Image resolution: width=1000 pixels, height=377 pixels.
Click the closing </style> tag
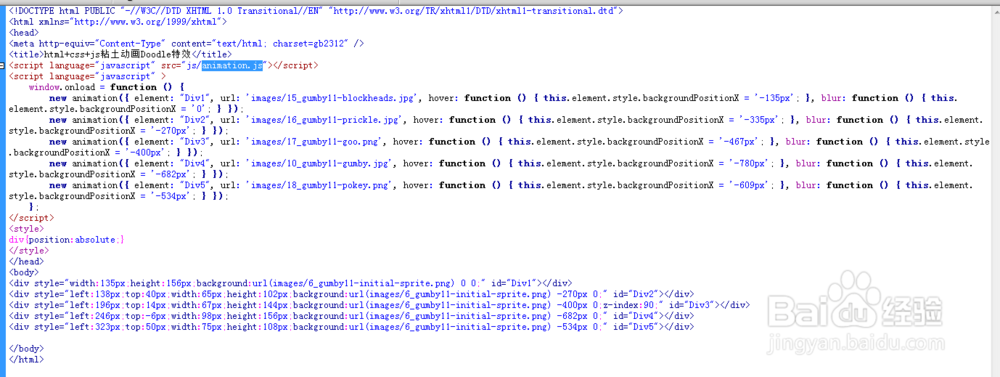click(29, 250)
